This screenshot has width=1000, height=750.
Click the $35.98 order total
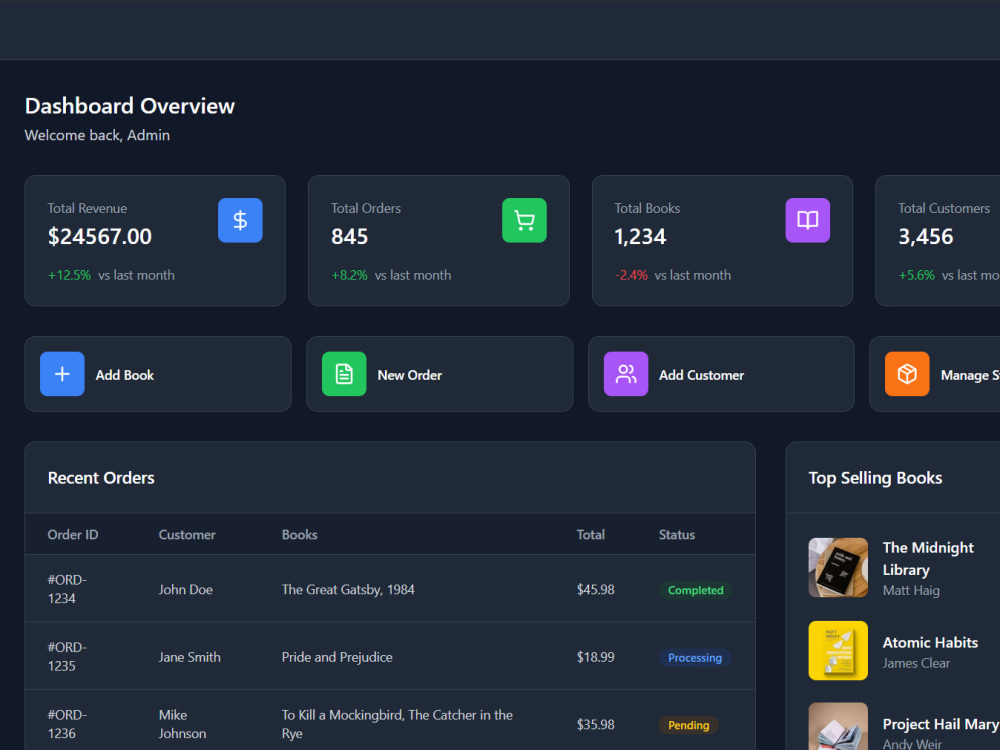[596, 724]
